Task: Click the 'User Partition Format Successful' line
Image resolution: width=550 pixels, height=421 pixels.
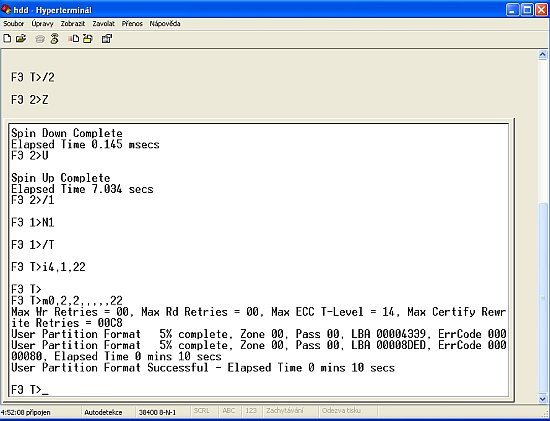Action: (x=203, y=368)
